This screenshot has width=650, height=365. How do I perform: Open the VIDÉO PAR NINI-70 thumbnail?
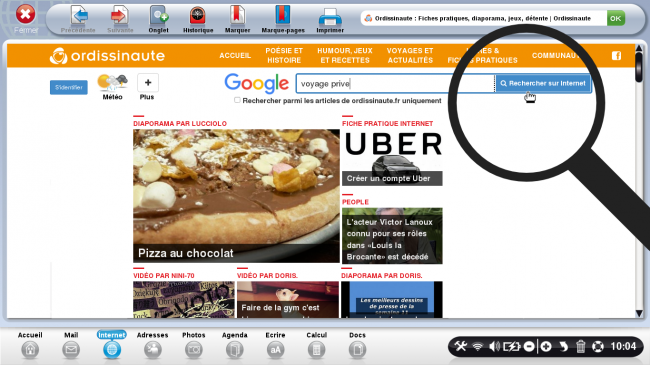[x=184, y=299]
